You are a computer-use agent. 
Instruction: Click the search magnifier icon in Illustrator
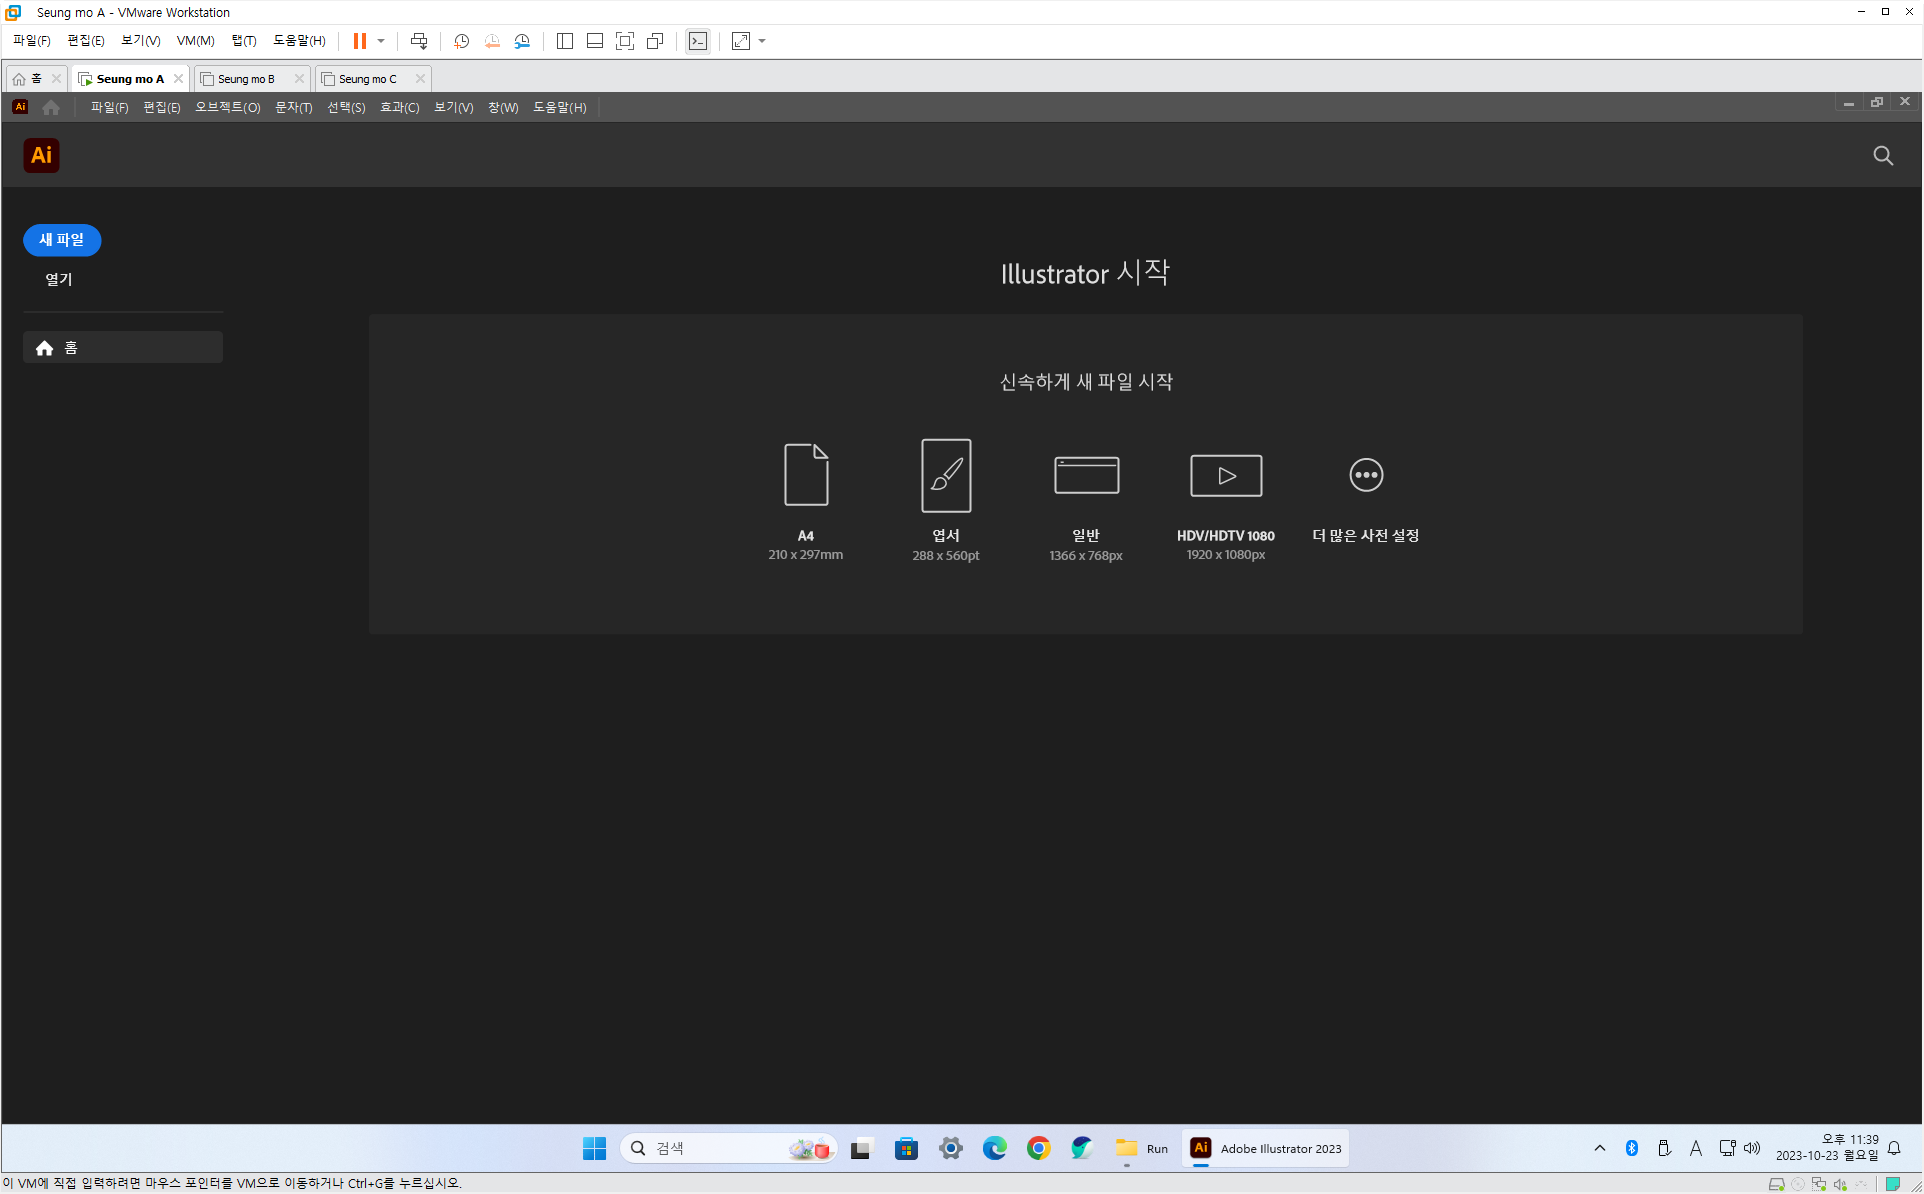pyautogui.click(x=1883, y=156)
